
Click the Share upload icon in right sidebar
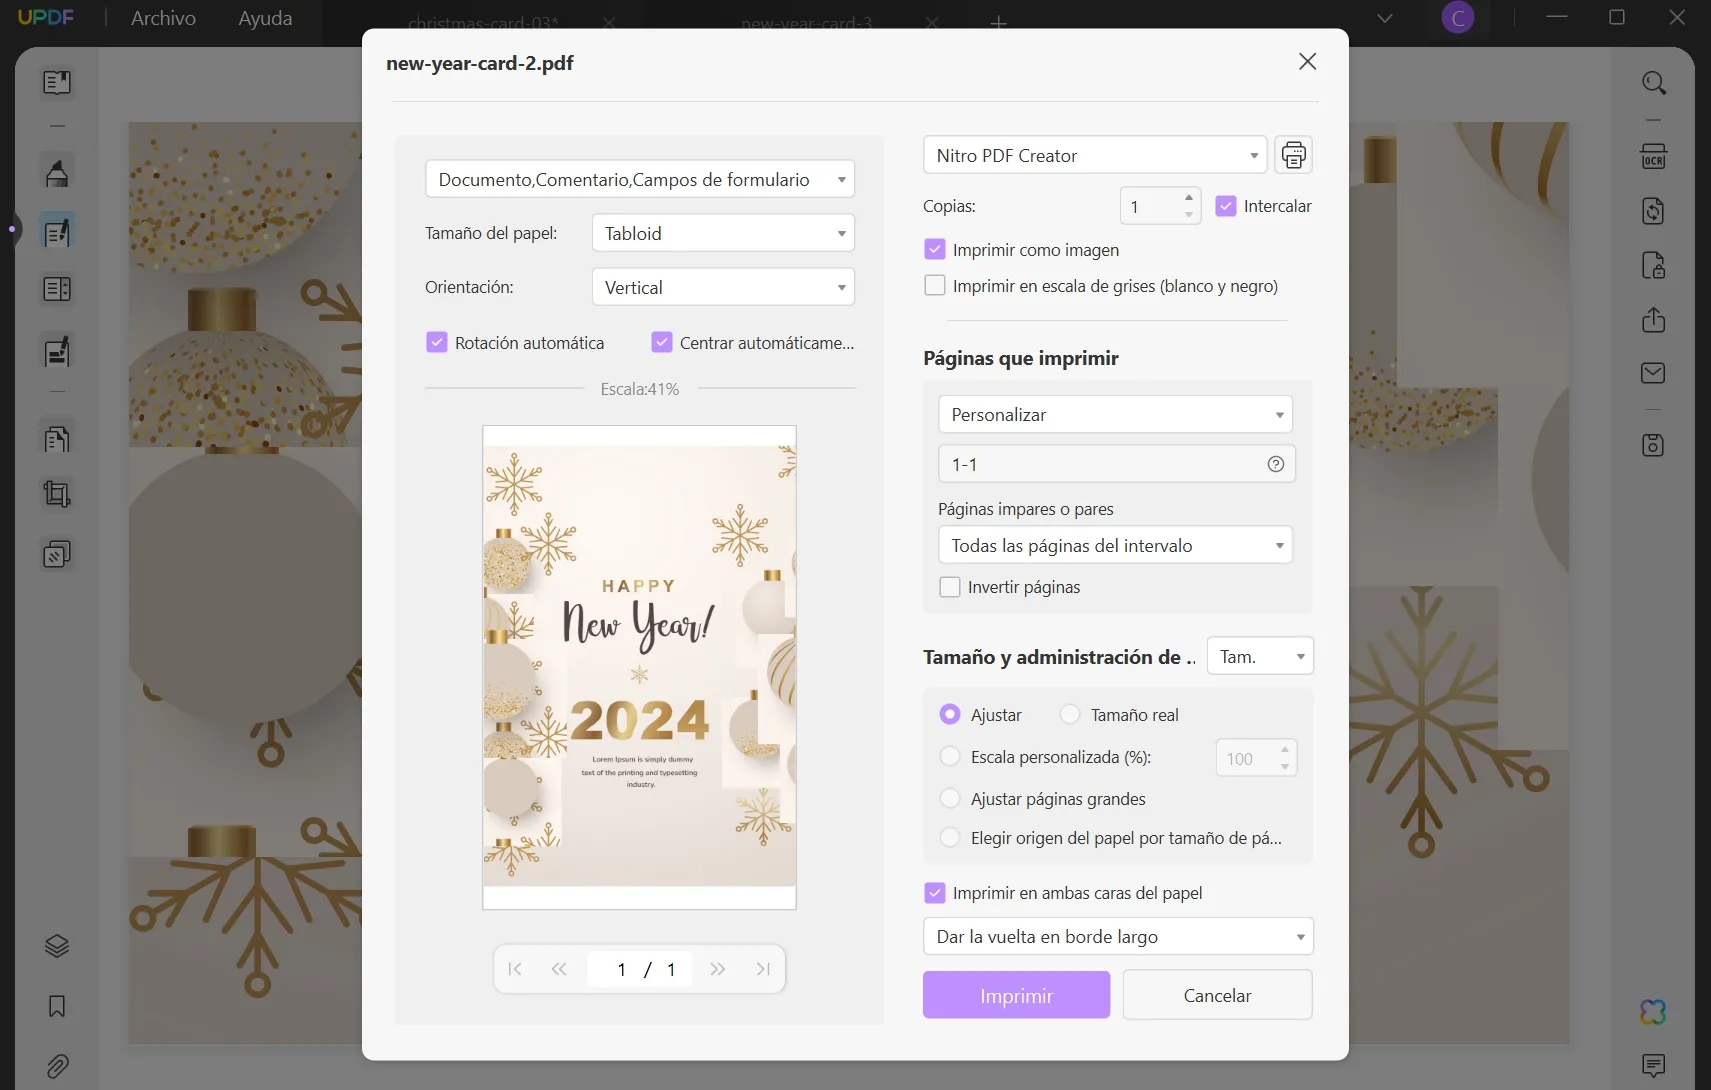(x=1654, y=320)
